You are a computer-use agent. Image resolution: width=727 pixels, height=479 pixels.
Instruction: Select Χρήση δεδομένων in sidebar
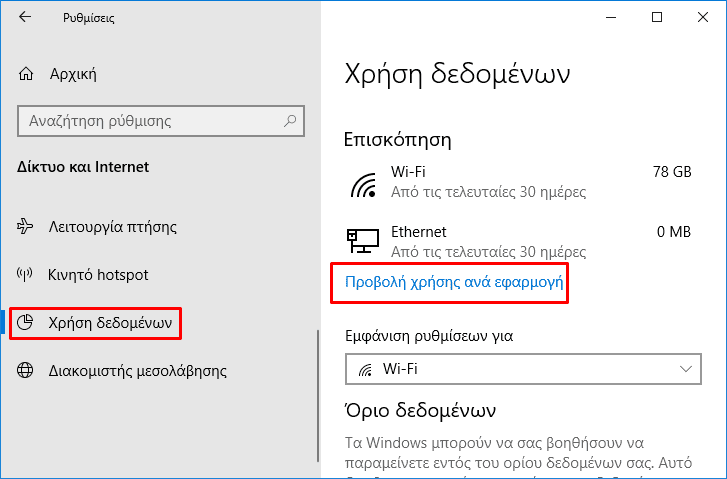point(110,322)
